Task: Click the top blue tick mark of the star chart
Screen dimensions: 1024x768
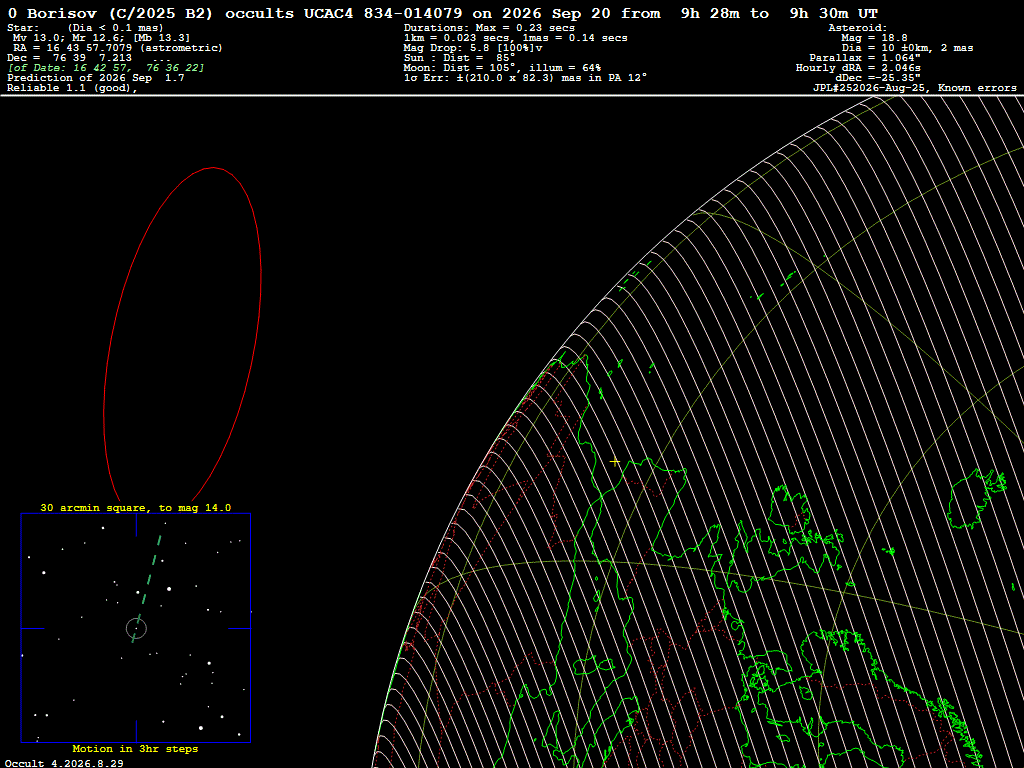Action: tap(136, 525)
